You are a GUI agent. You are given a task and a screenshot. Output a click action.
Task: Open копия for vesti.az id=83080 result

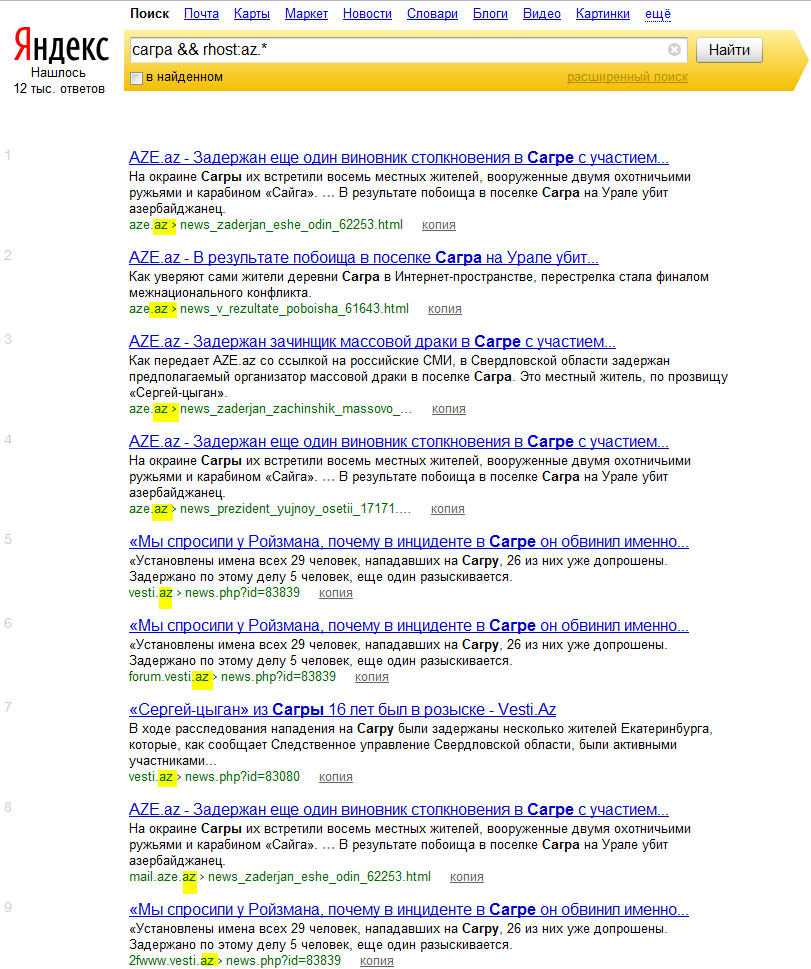(336, 777)
